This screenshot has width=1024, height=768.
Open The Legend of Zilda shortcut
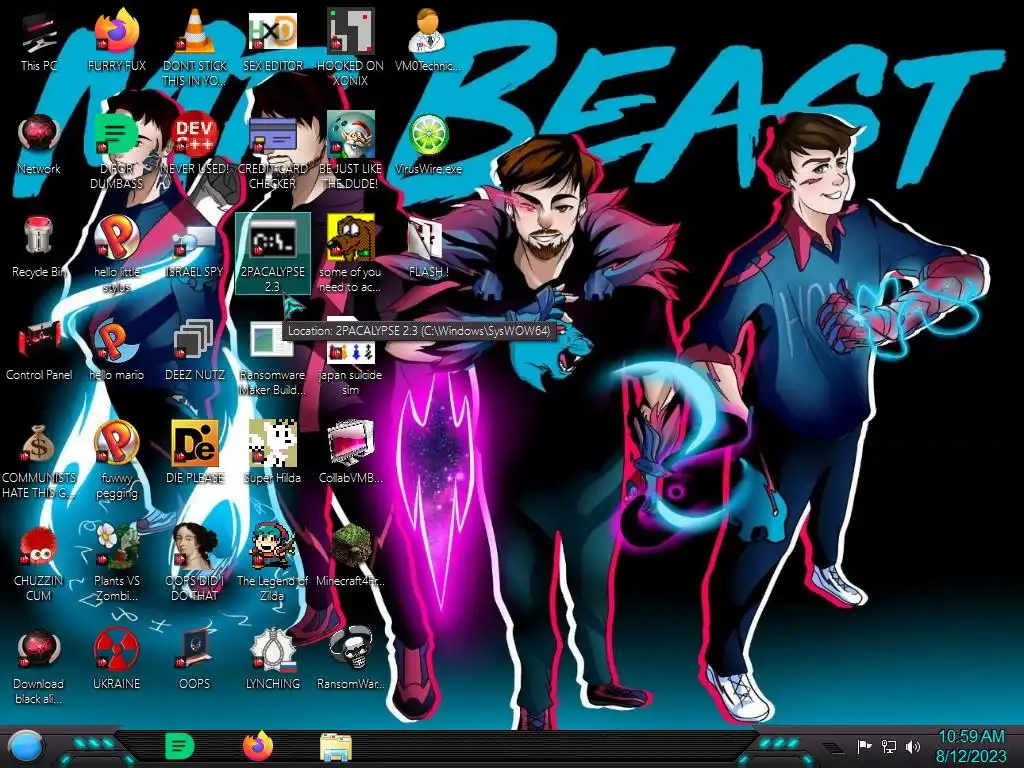click(x=273, y=563)
